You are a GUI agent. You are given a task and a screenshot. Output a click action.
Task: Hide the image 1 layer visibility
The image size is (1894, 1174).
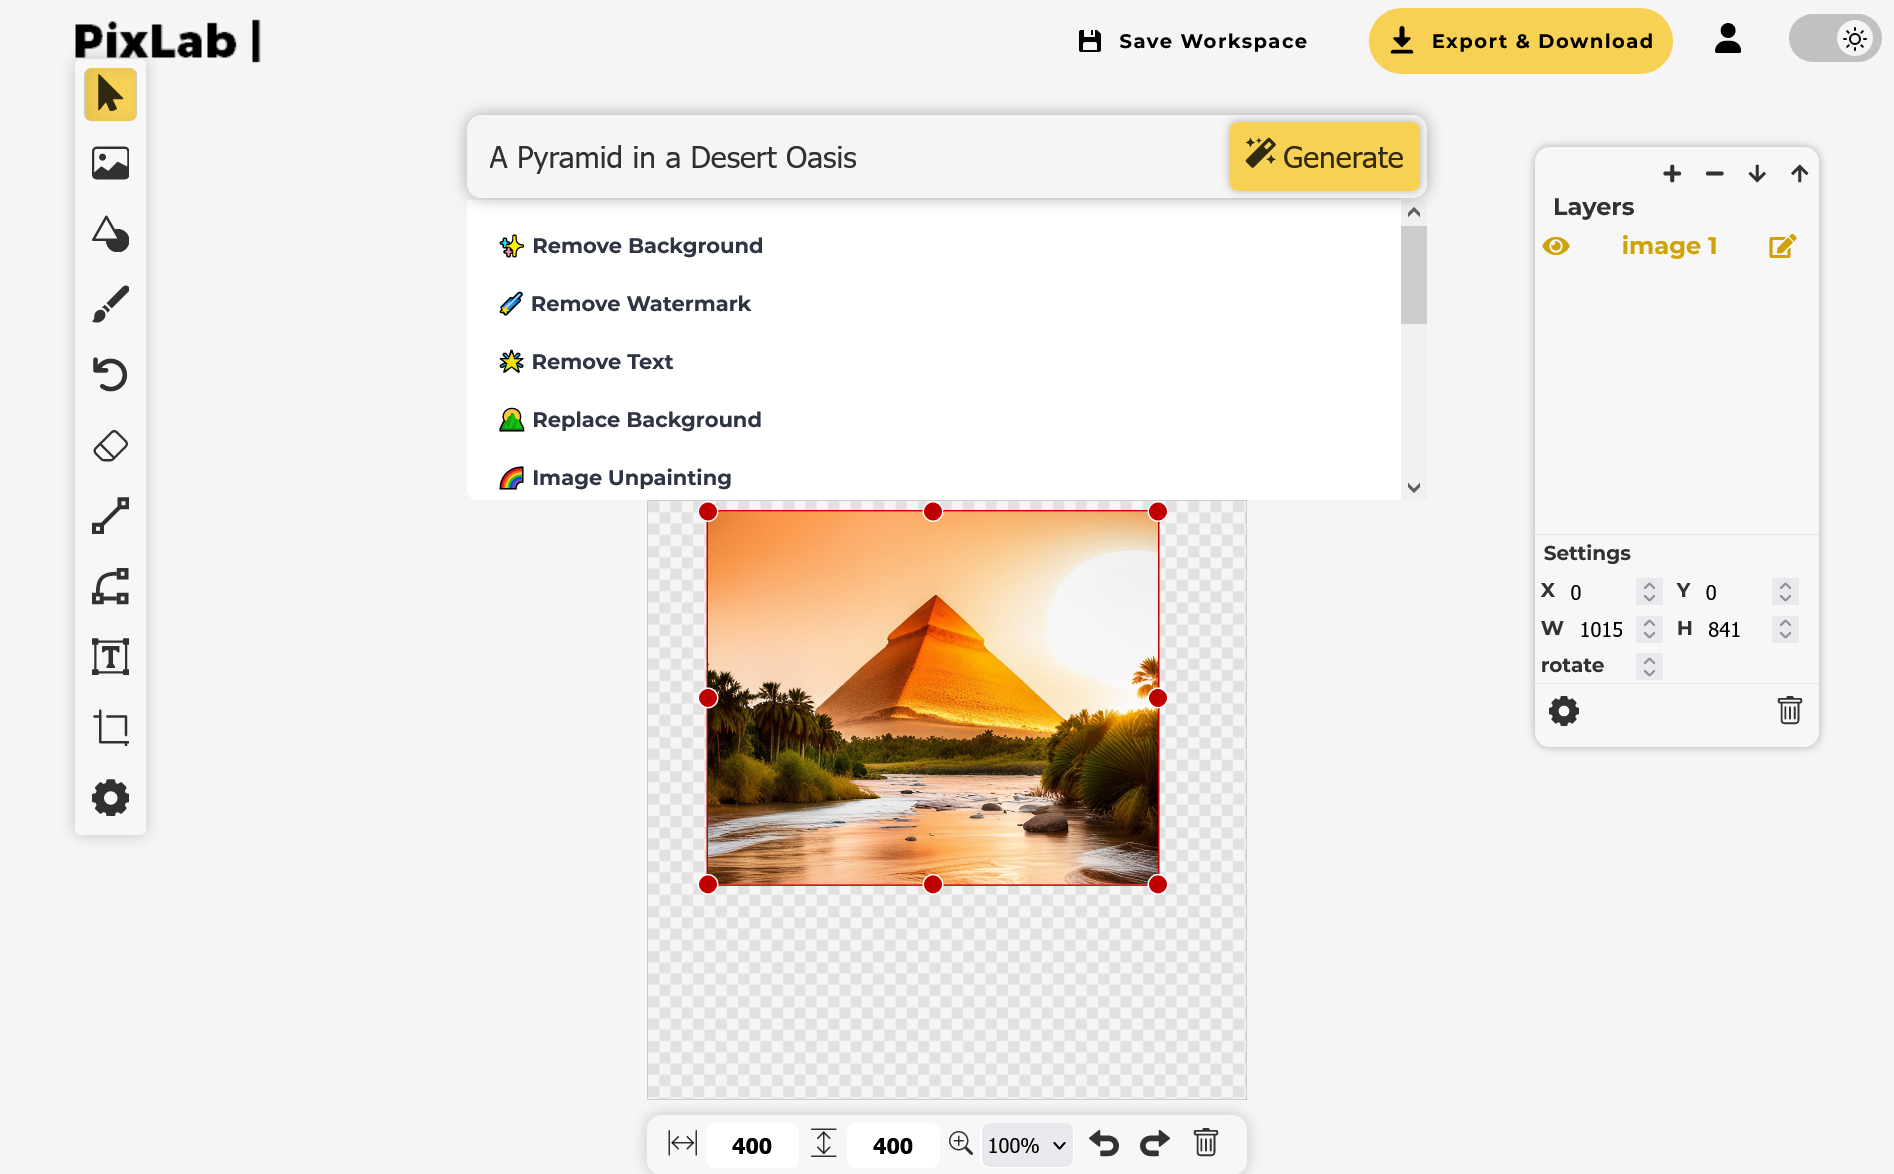point(1556,246)
